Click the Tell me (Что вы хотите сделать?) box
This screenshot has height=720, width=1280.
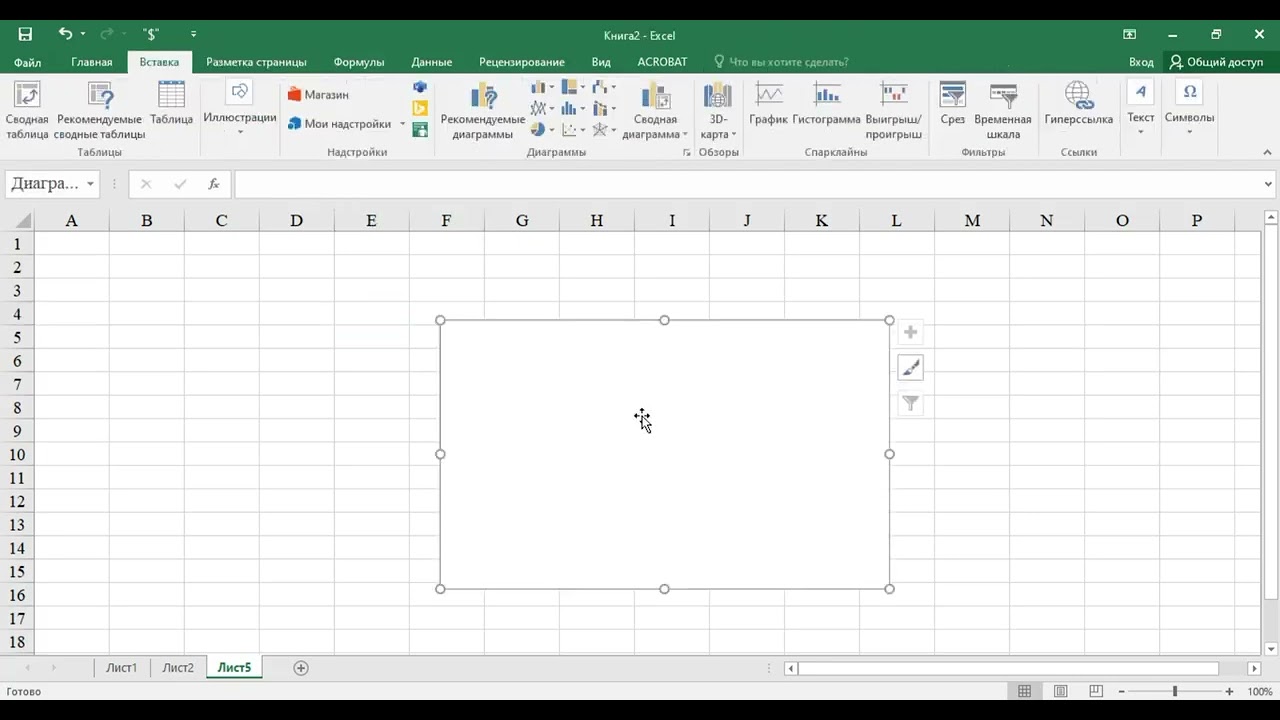[x=781, y=62]
